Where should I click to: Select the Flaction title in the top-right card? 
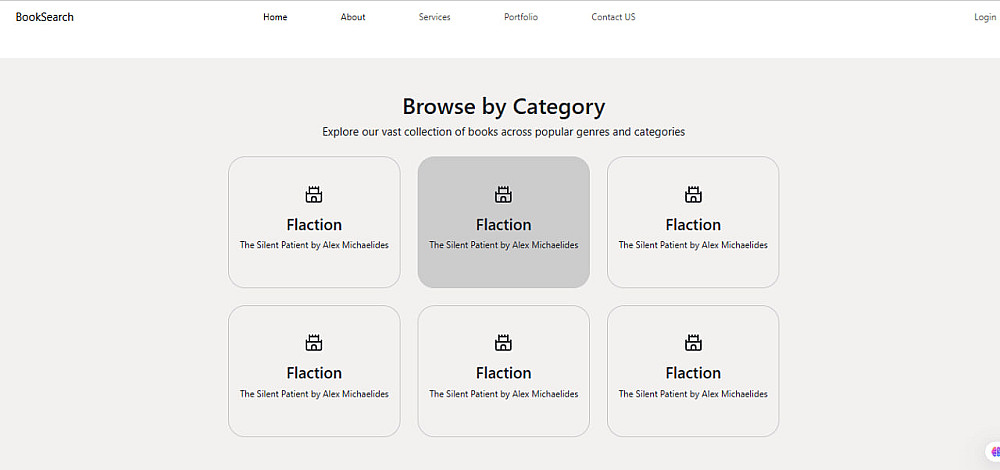(x=693, y=225)
